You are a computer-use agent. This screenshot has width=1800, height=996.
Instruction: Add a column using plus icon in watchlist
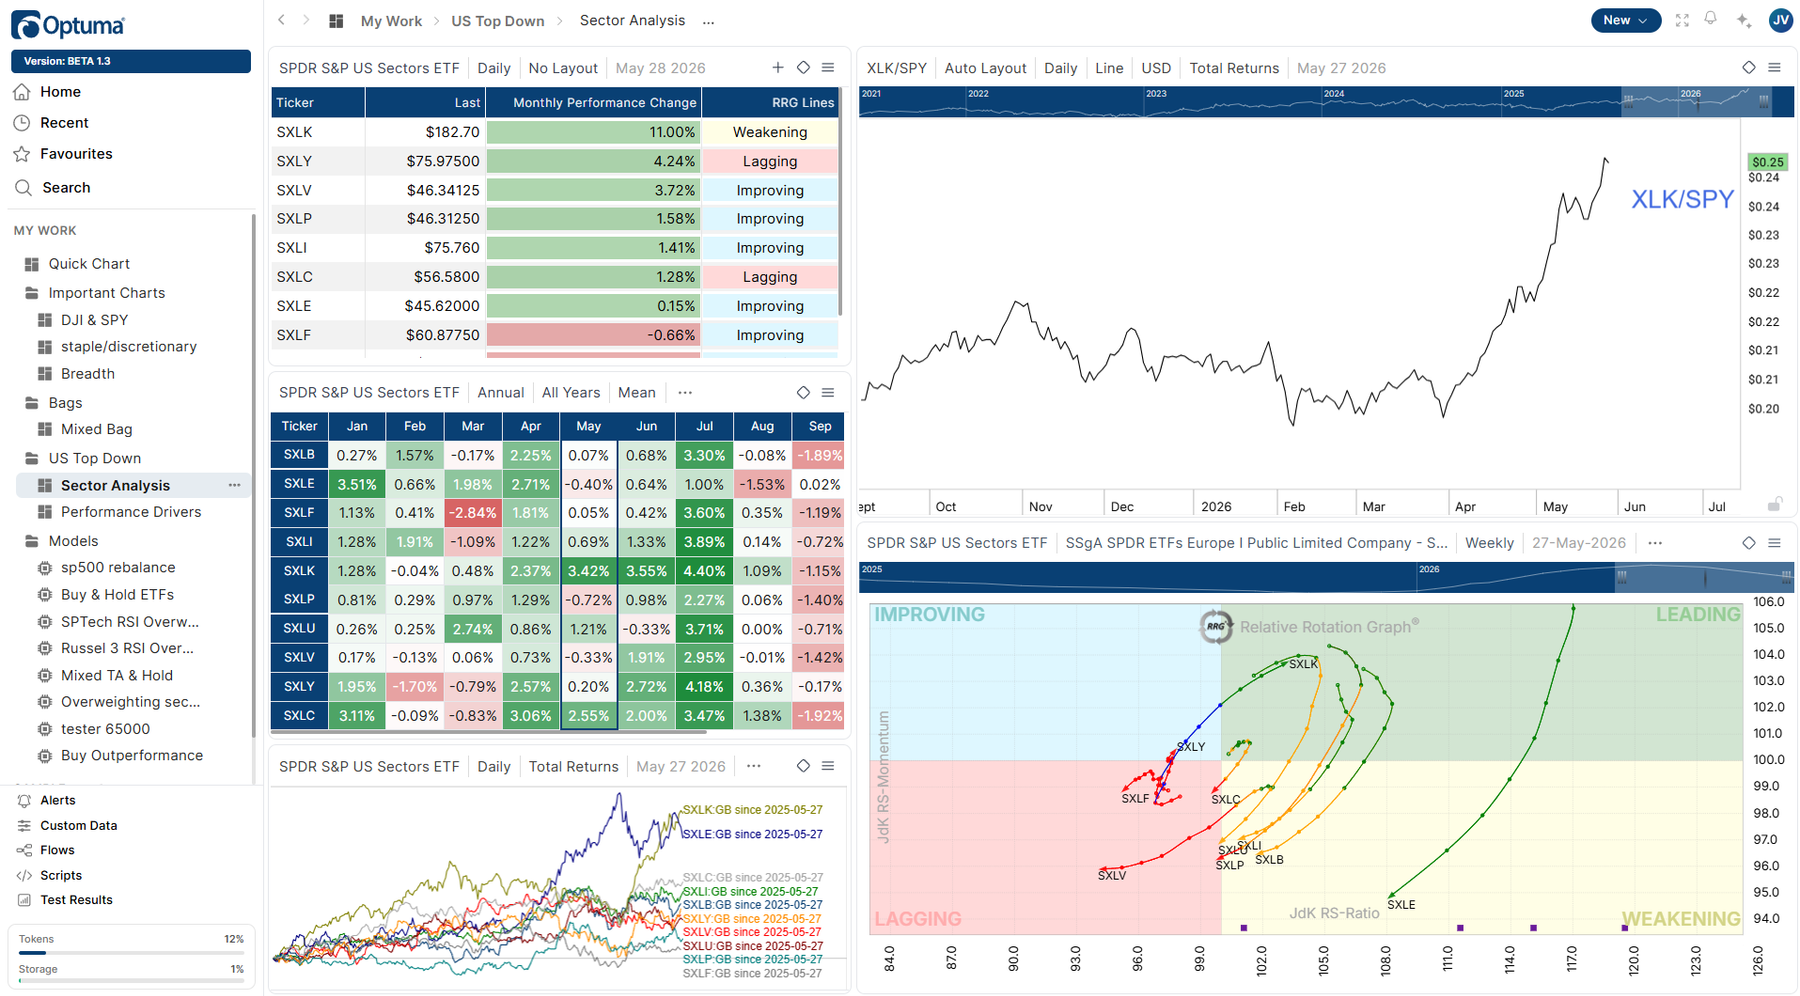click(x=778, y=68)
